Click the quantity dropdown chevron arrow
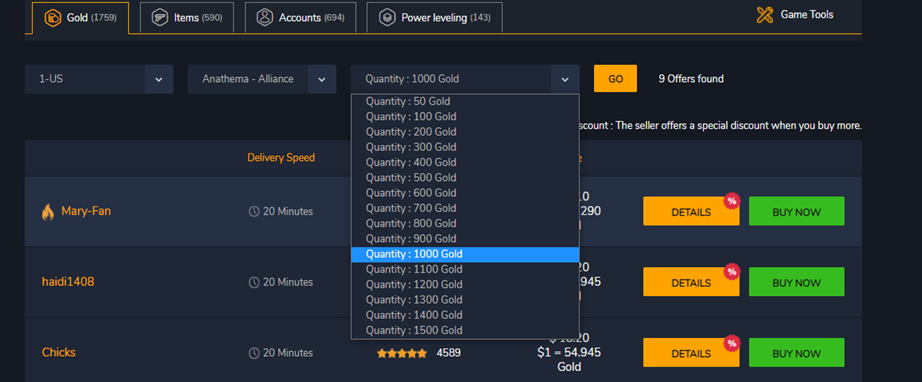 pyautogui.click(x=565, y=79)
